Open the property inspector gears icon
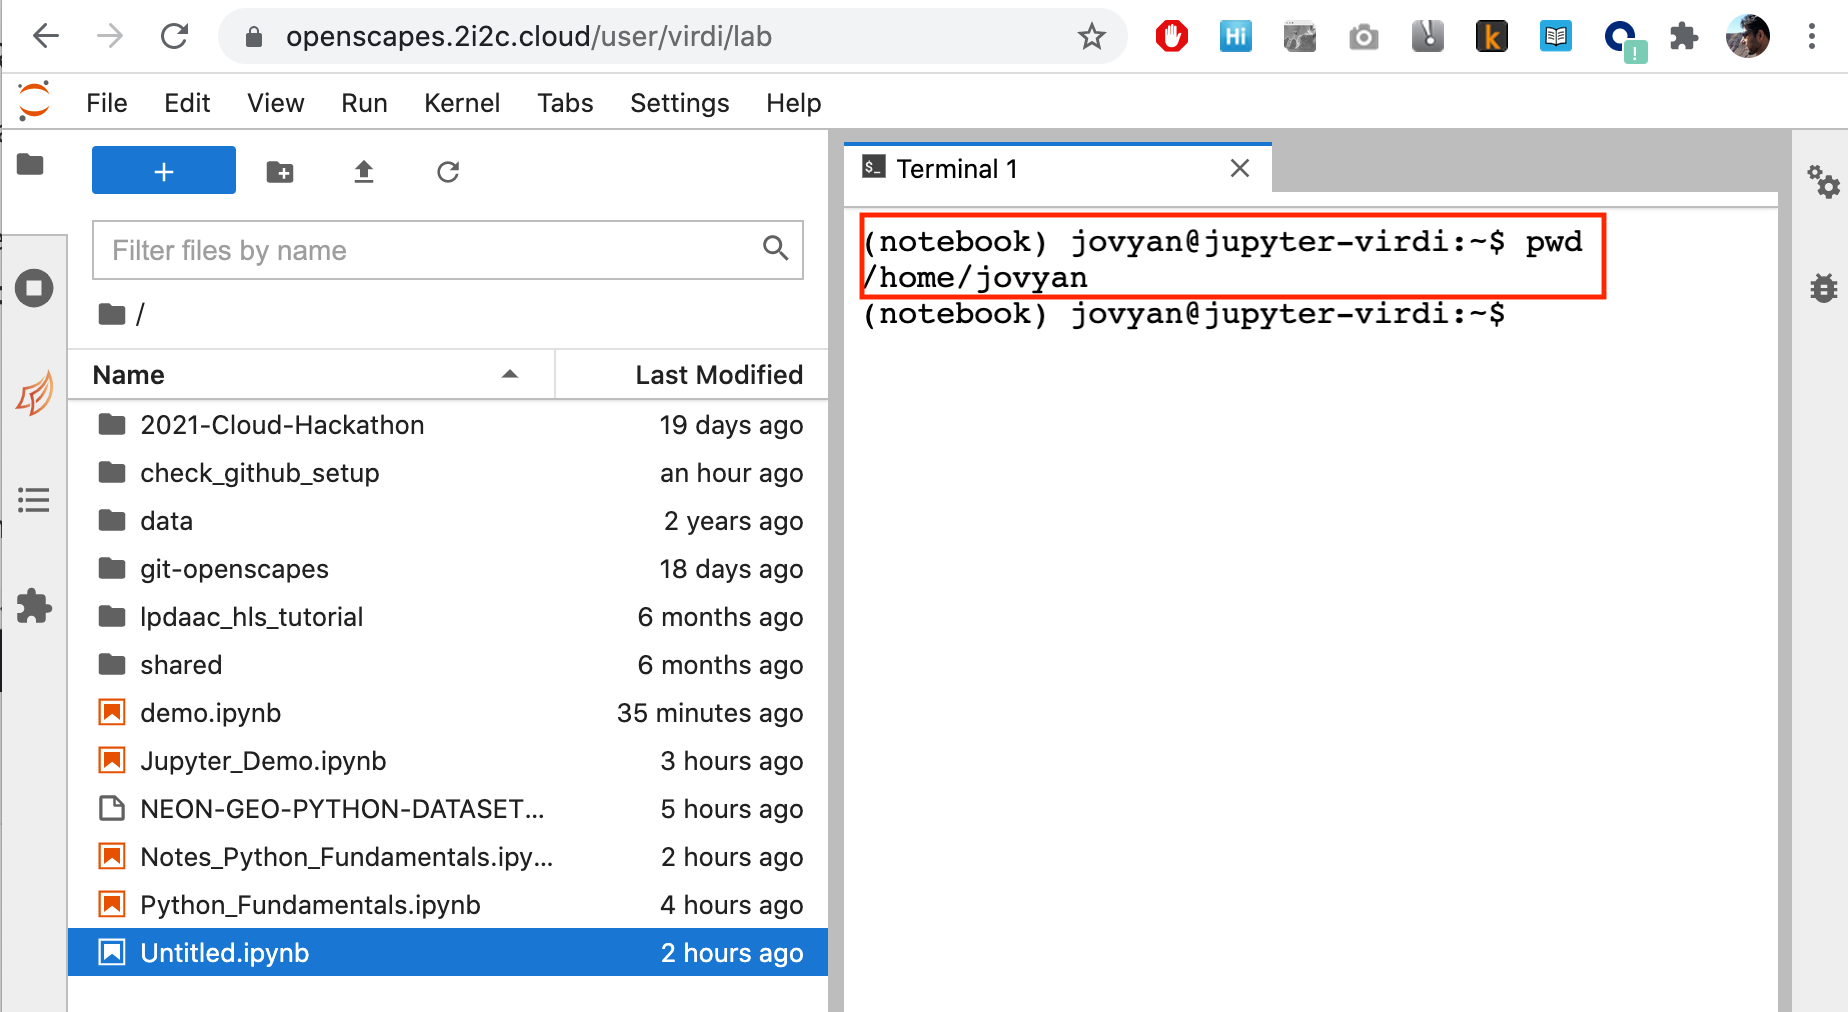Image resolution: width=1848 pixels, height=1012 pixels. click(x=1823, y=182)
